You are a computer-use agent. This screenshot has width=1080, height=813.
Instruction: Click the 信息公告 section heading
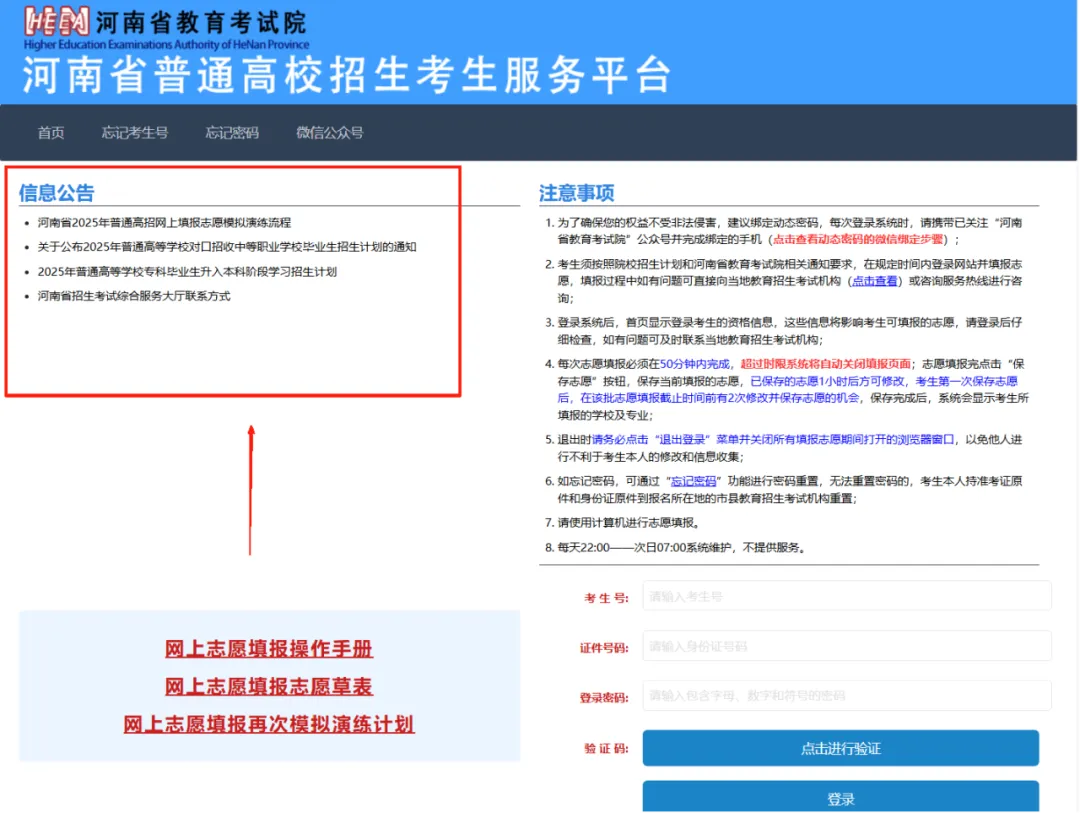pos(56,193)
